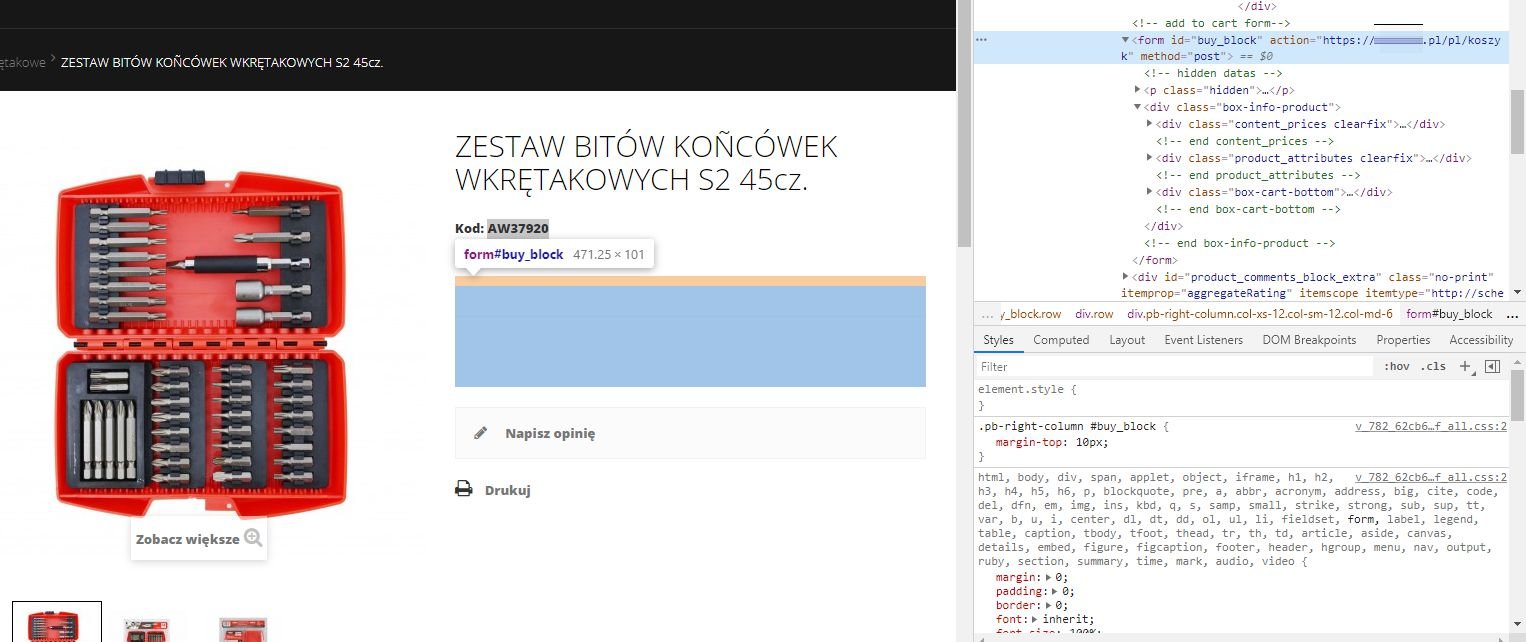Image resolution: width=1526 pixels, height=642 pixels.
Task: Toggle the computed styles sidebar icon
Action: point(1492,366)
